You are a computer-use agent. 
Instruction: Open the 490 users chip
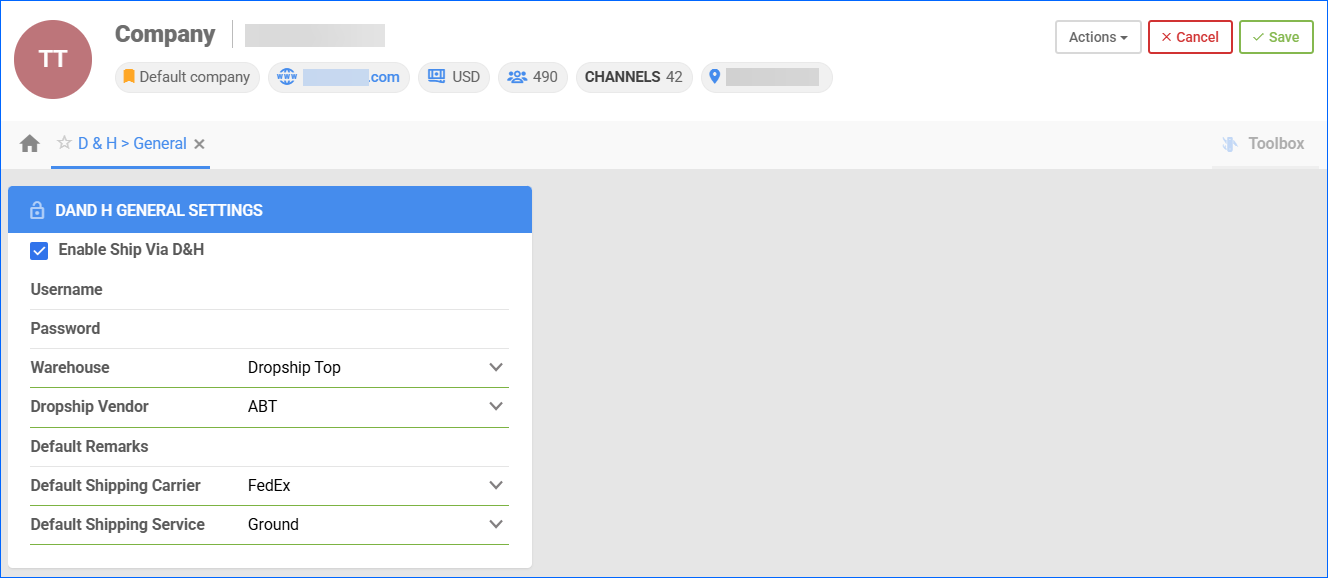(532, 77)
